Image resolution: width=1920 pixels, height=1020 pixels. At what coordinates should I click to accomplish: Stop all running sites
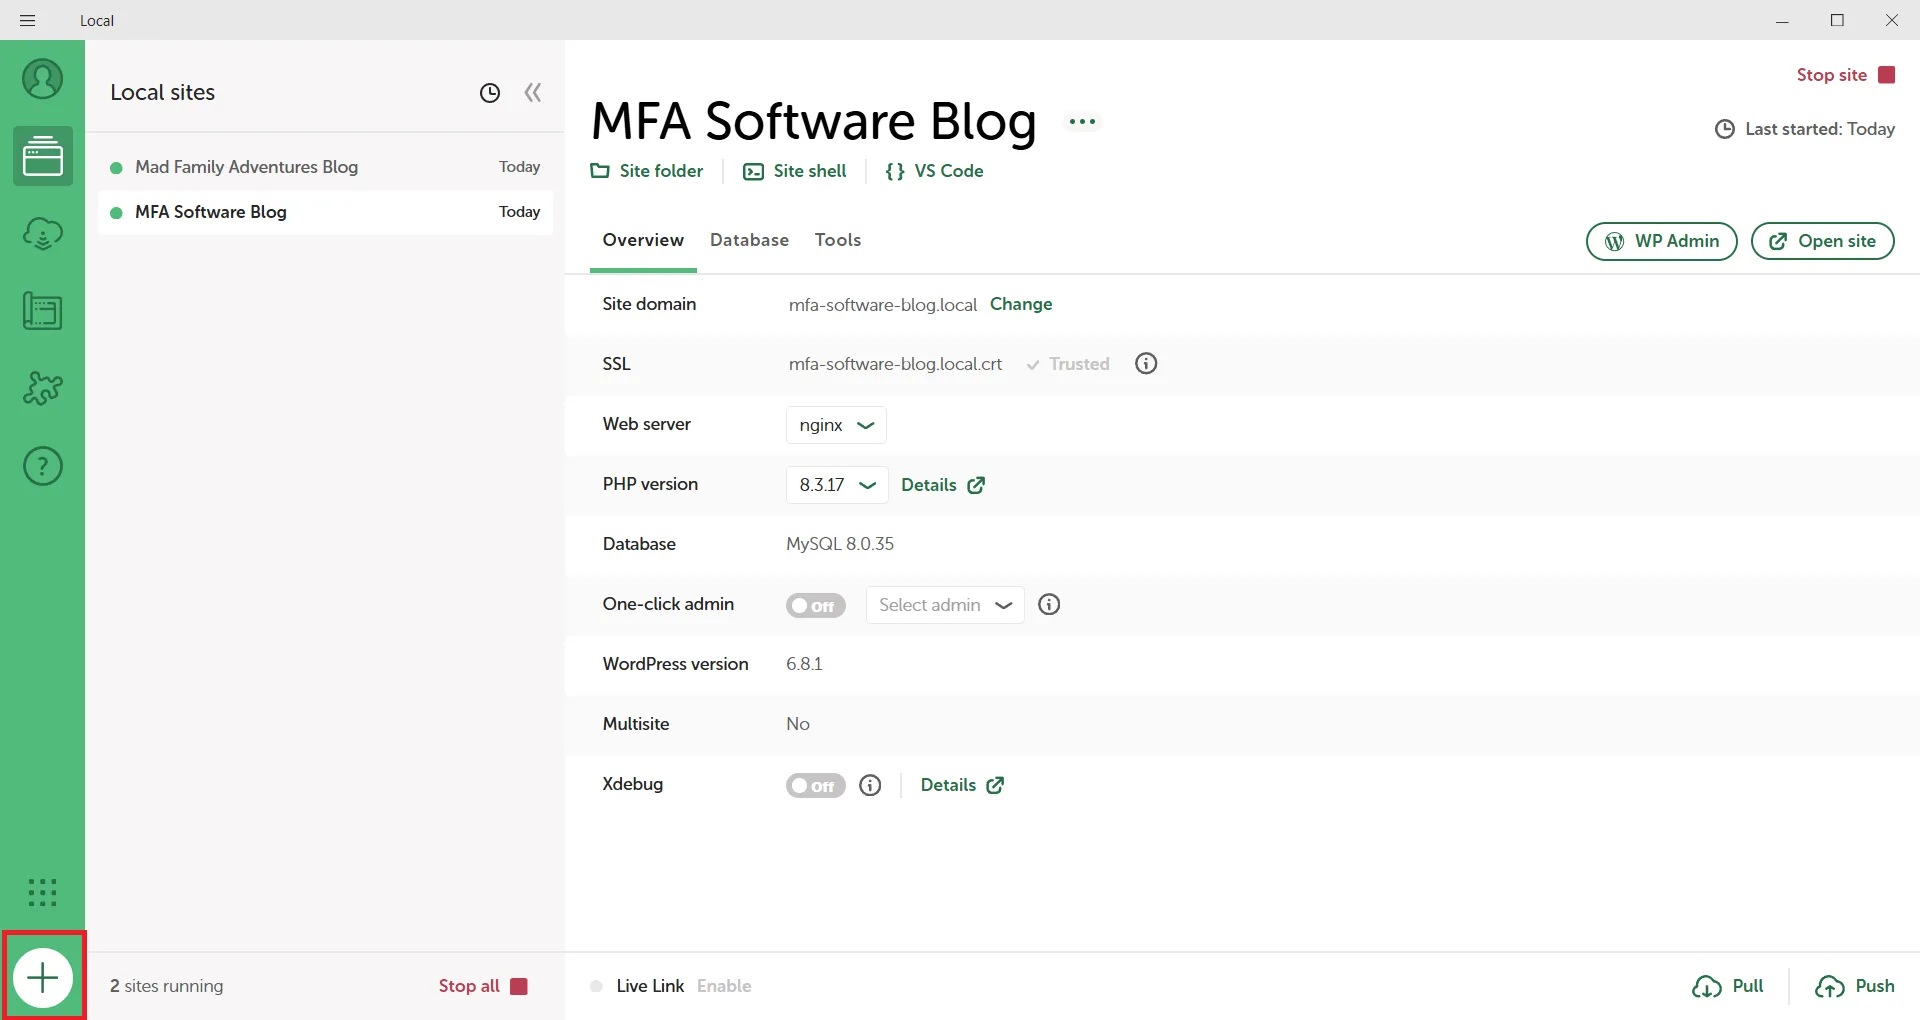point(483,986)
